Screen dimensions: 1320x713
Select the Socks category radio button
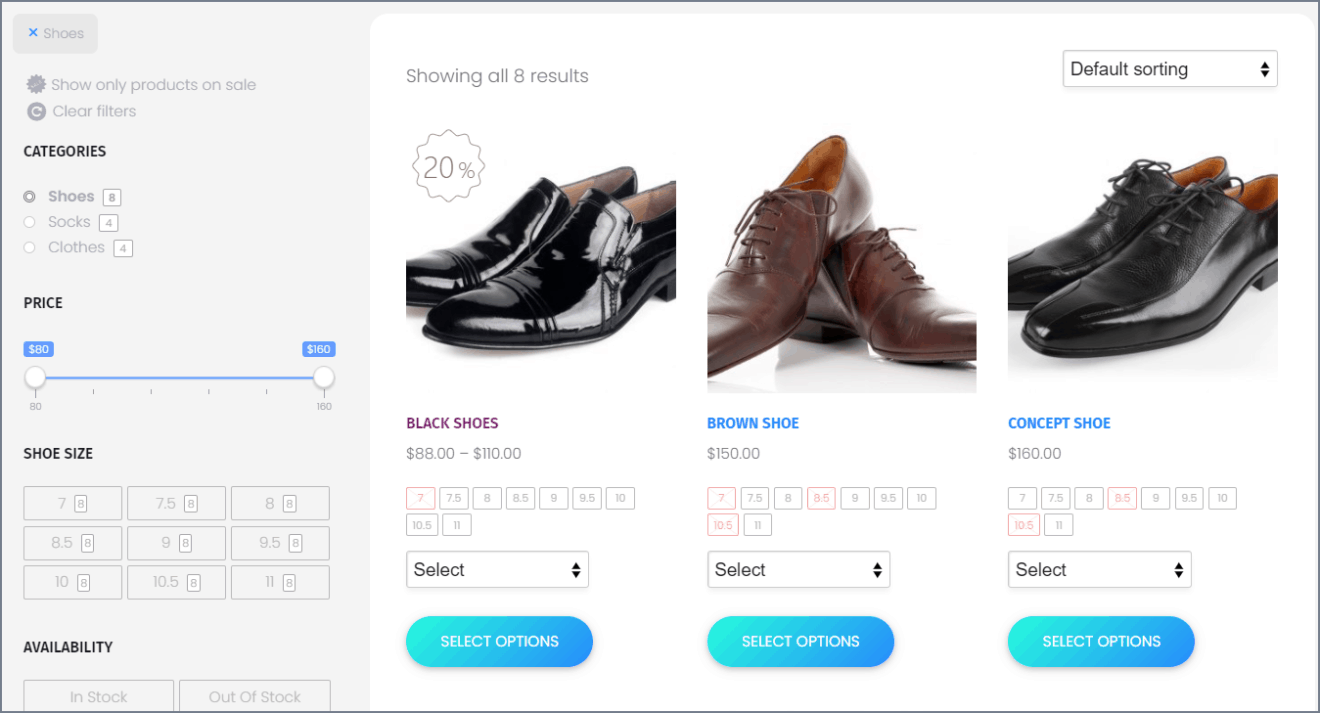click(x=29, y=221)
